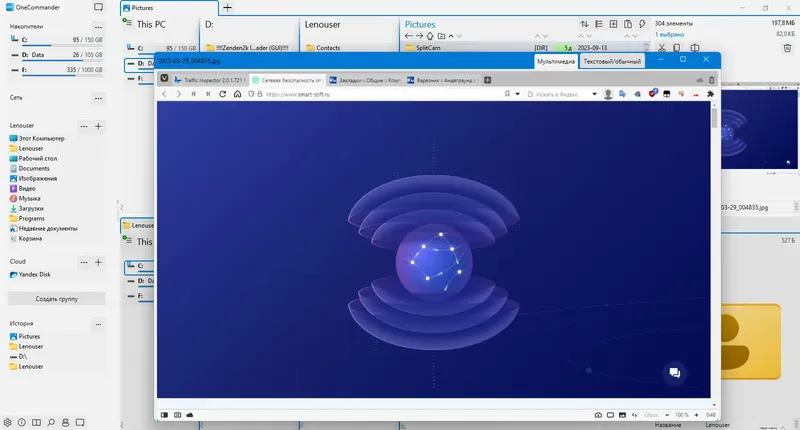
Task: Open the Накопители three-dot menu
Action: [x=98, y=27]
